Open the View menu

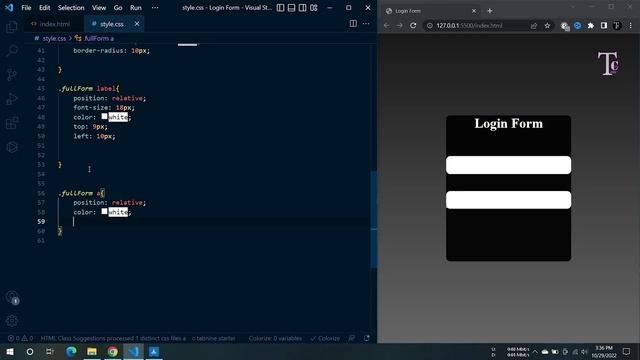(x=99, y=8)
